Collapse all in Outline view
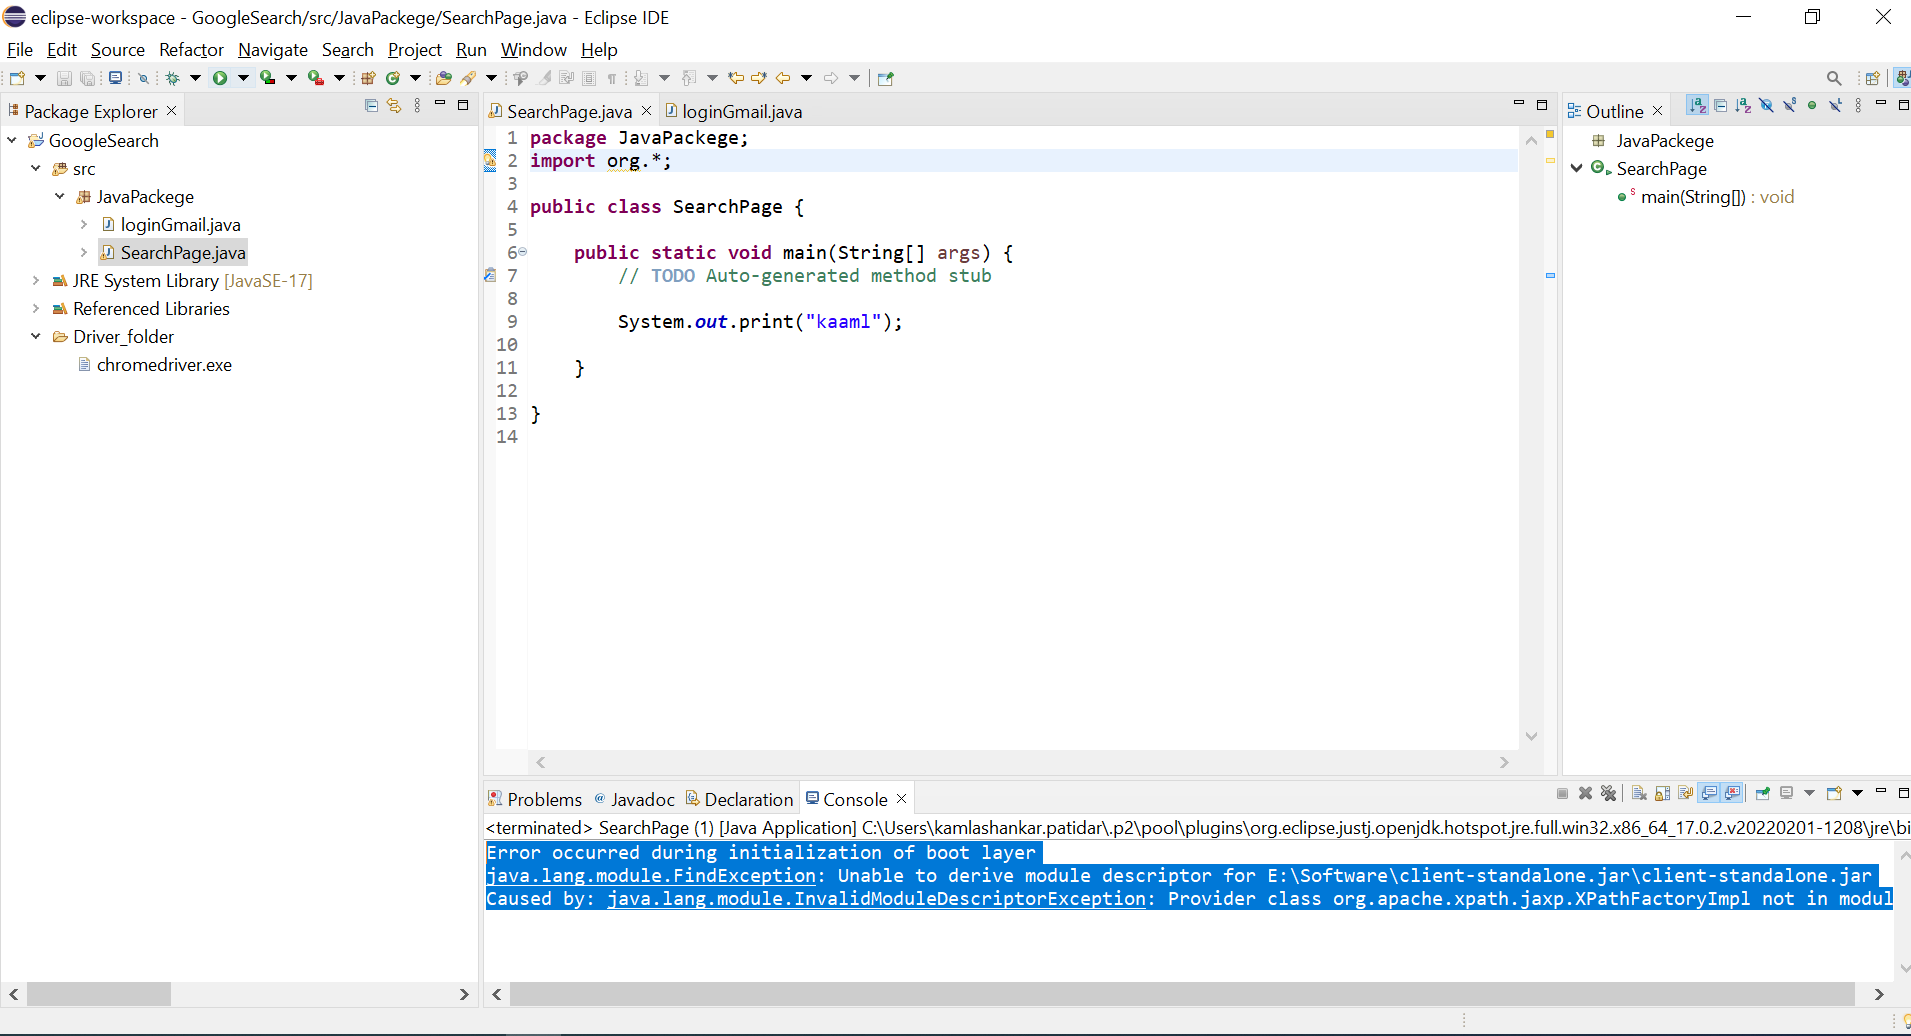This screenshot has width=1911, height=1036. (1720, 105)
